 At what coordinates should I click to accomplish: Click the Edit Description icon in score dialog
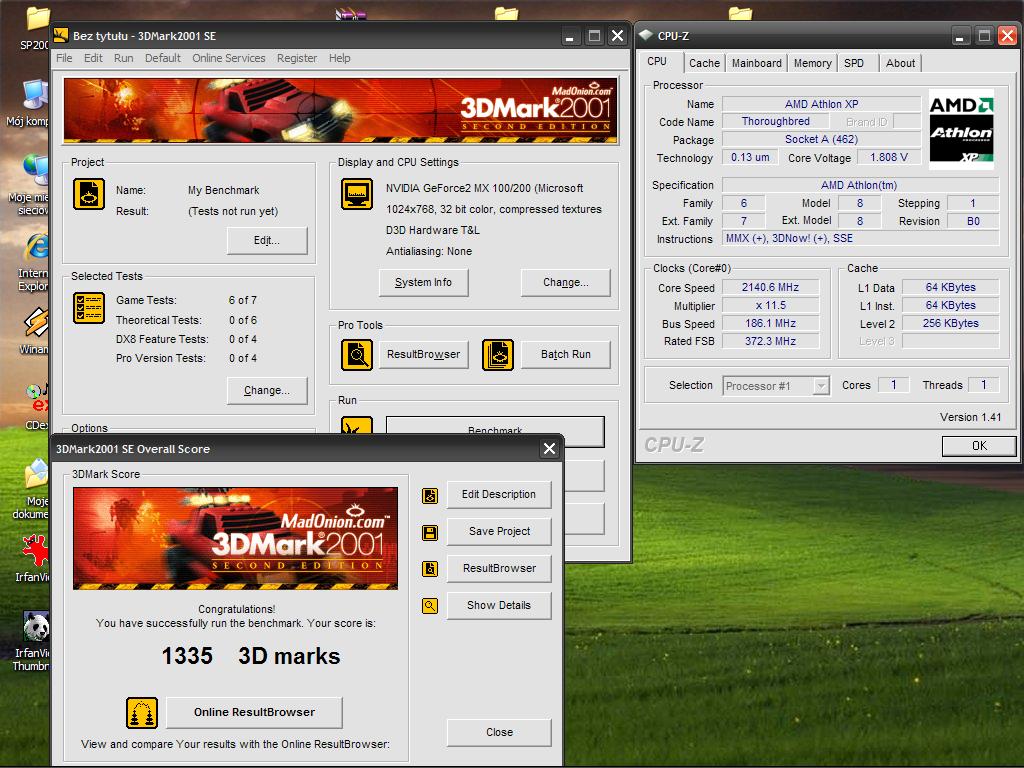coord(430,496)
